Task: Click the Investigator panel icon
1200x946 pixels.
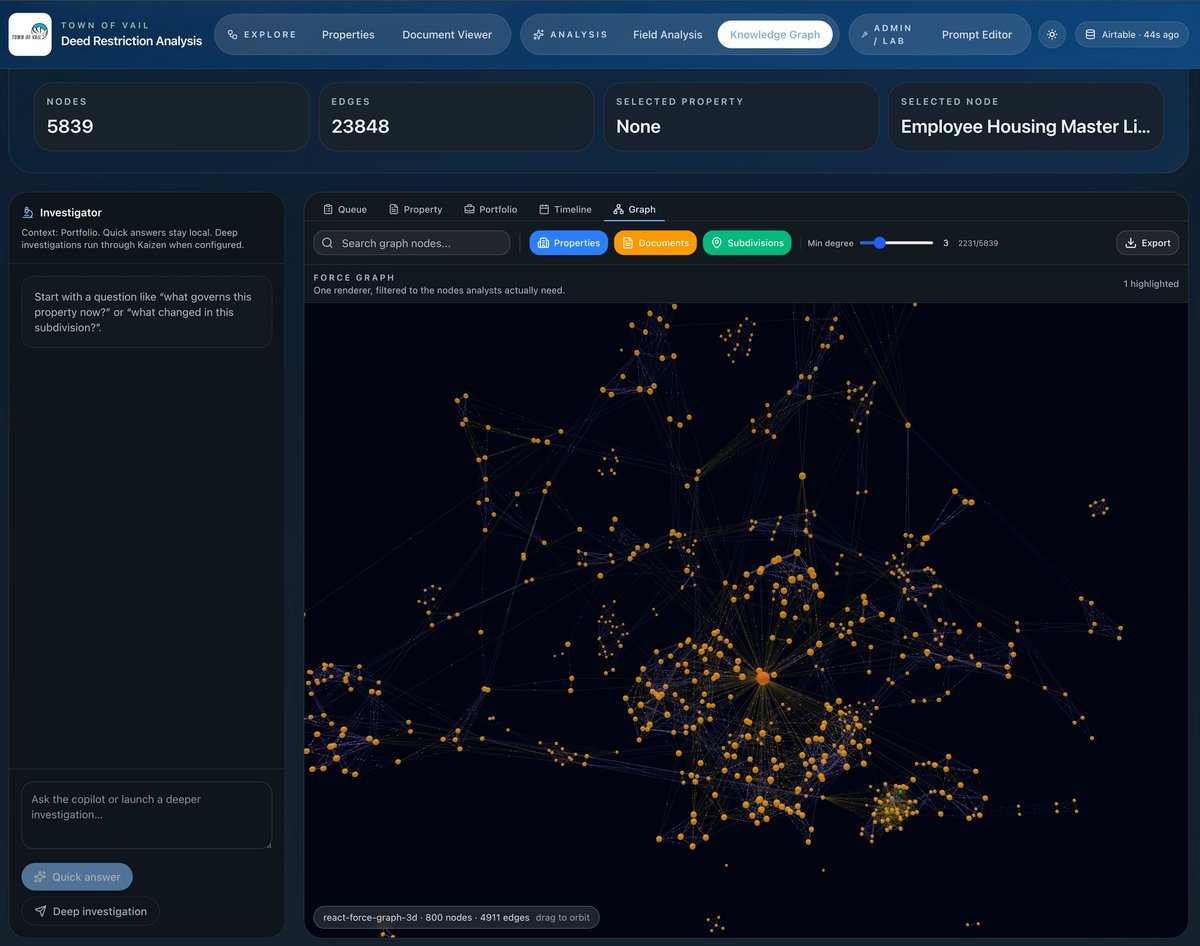Action: tap(28, 213)
